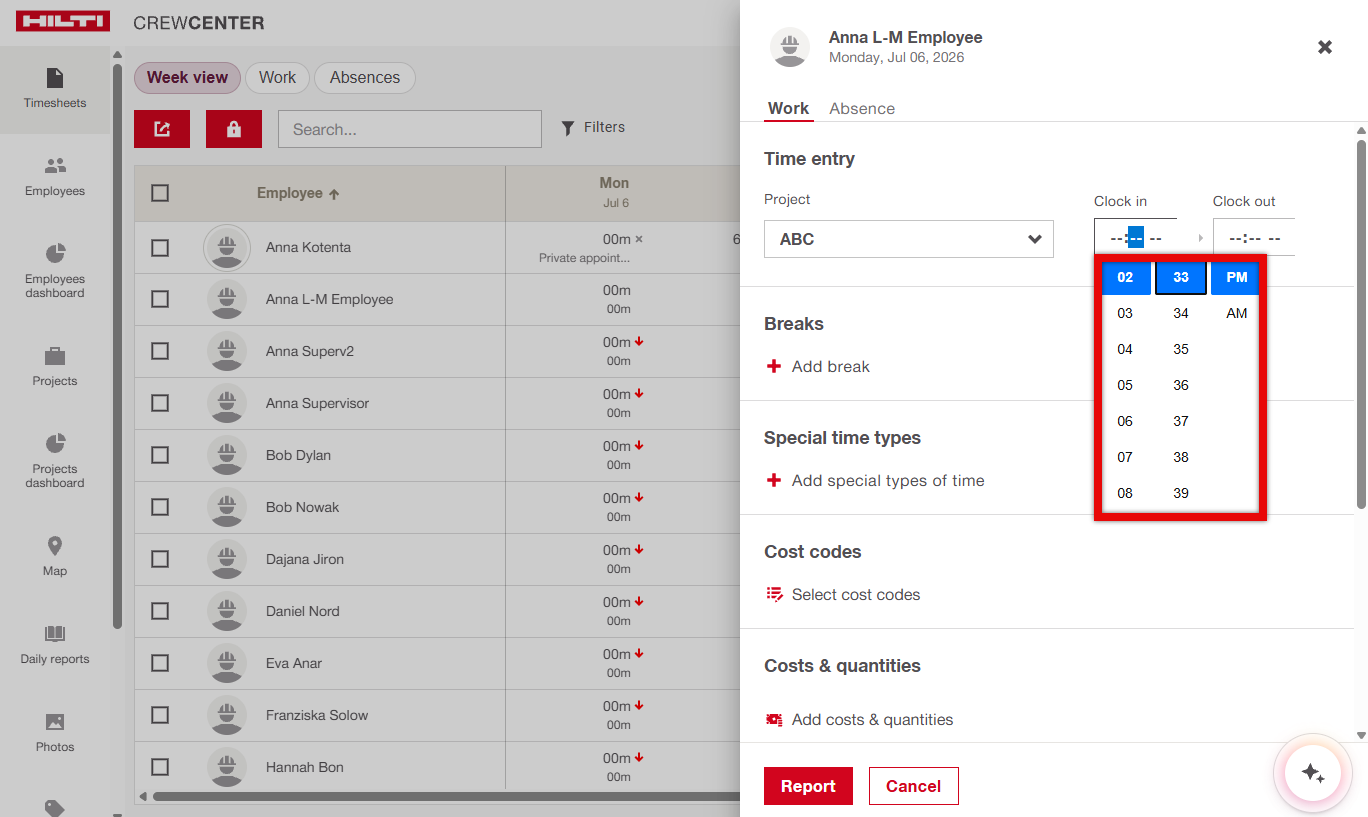Switch to the Absences view tab
This screenshot has height=817, width=1368.
pyautogui.click(x=365, y=77)
